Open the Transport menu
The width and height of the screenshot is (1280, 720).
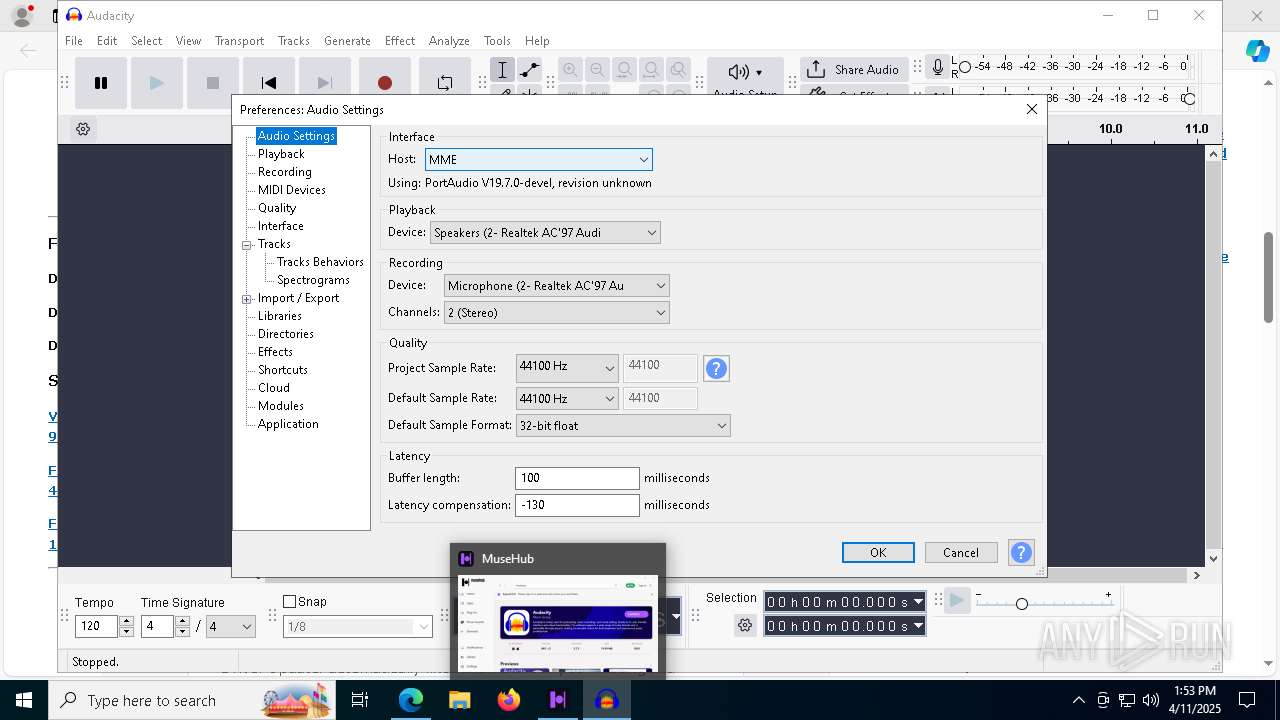pos(239,41)
